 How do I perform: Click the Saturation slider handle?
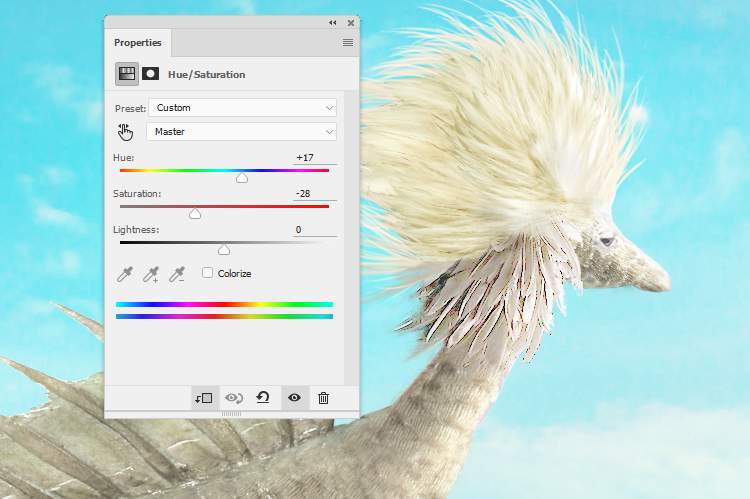point(195,214)
